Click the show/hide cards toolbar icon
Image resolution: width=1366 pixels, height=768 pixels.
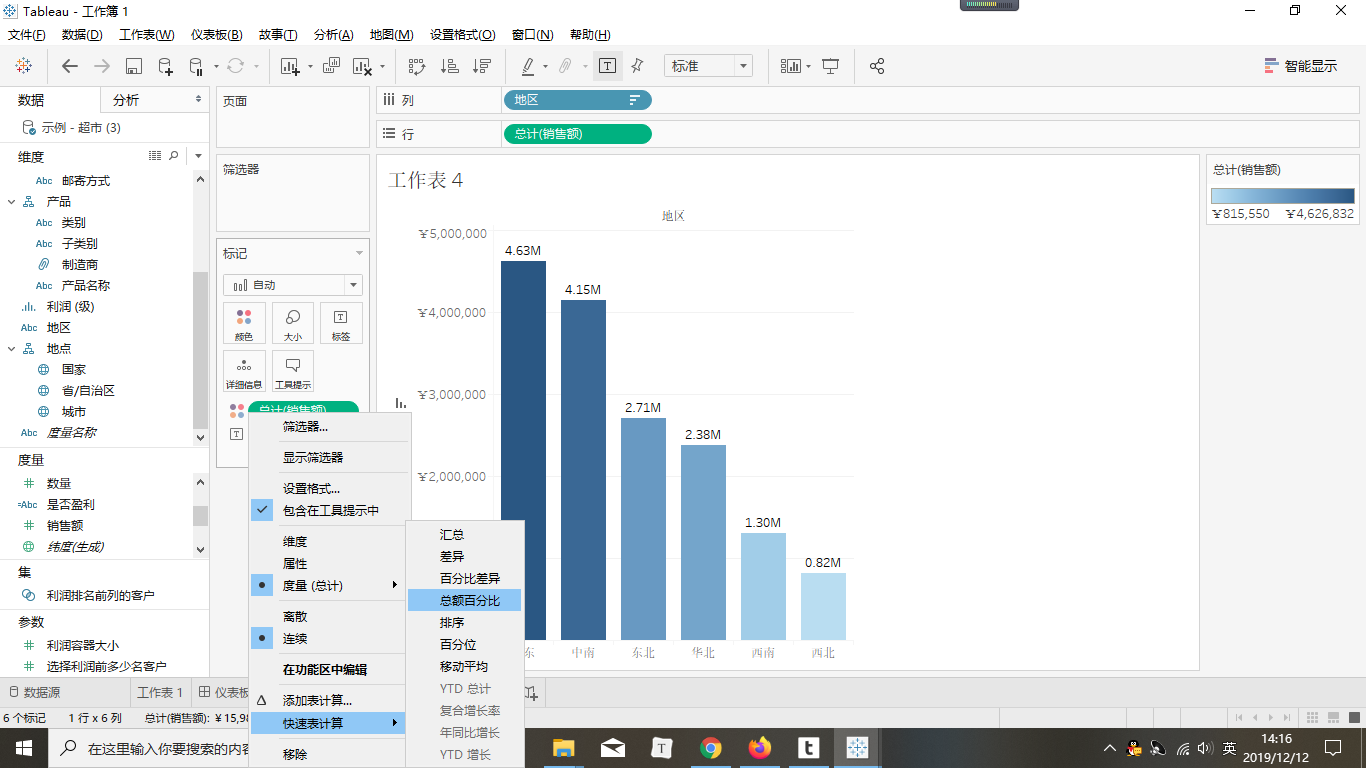[x=791, y=66]
